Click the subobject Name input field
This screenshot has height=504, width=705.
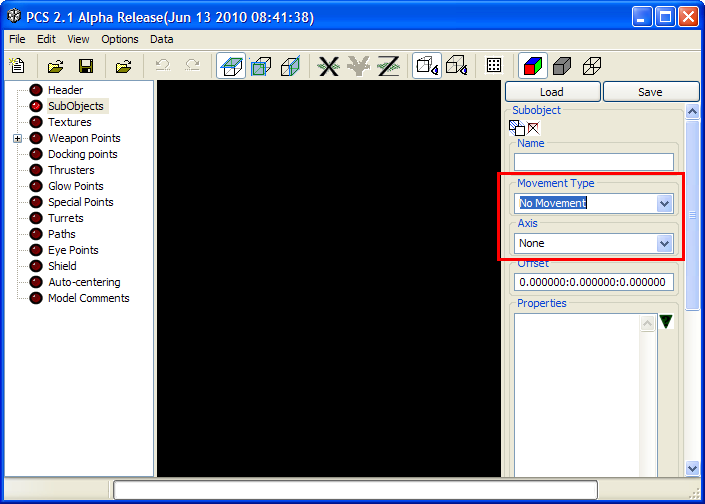pyautogui.click(x=593, y=162)
